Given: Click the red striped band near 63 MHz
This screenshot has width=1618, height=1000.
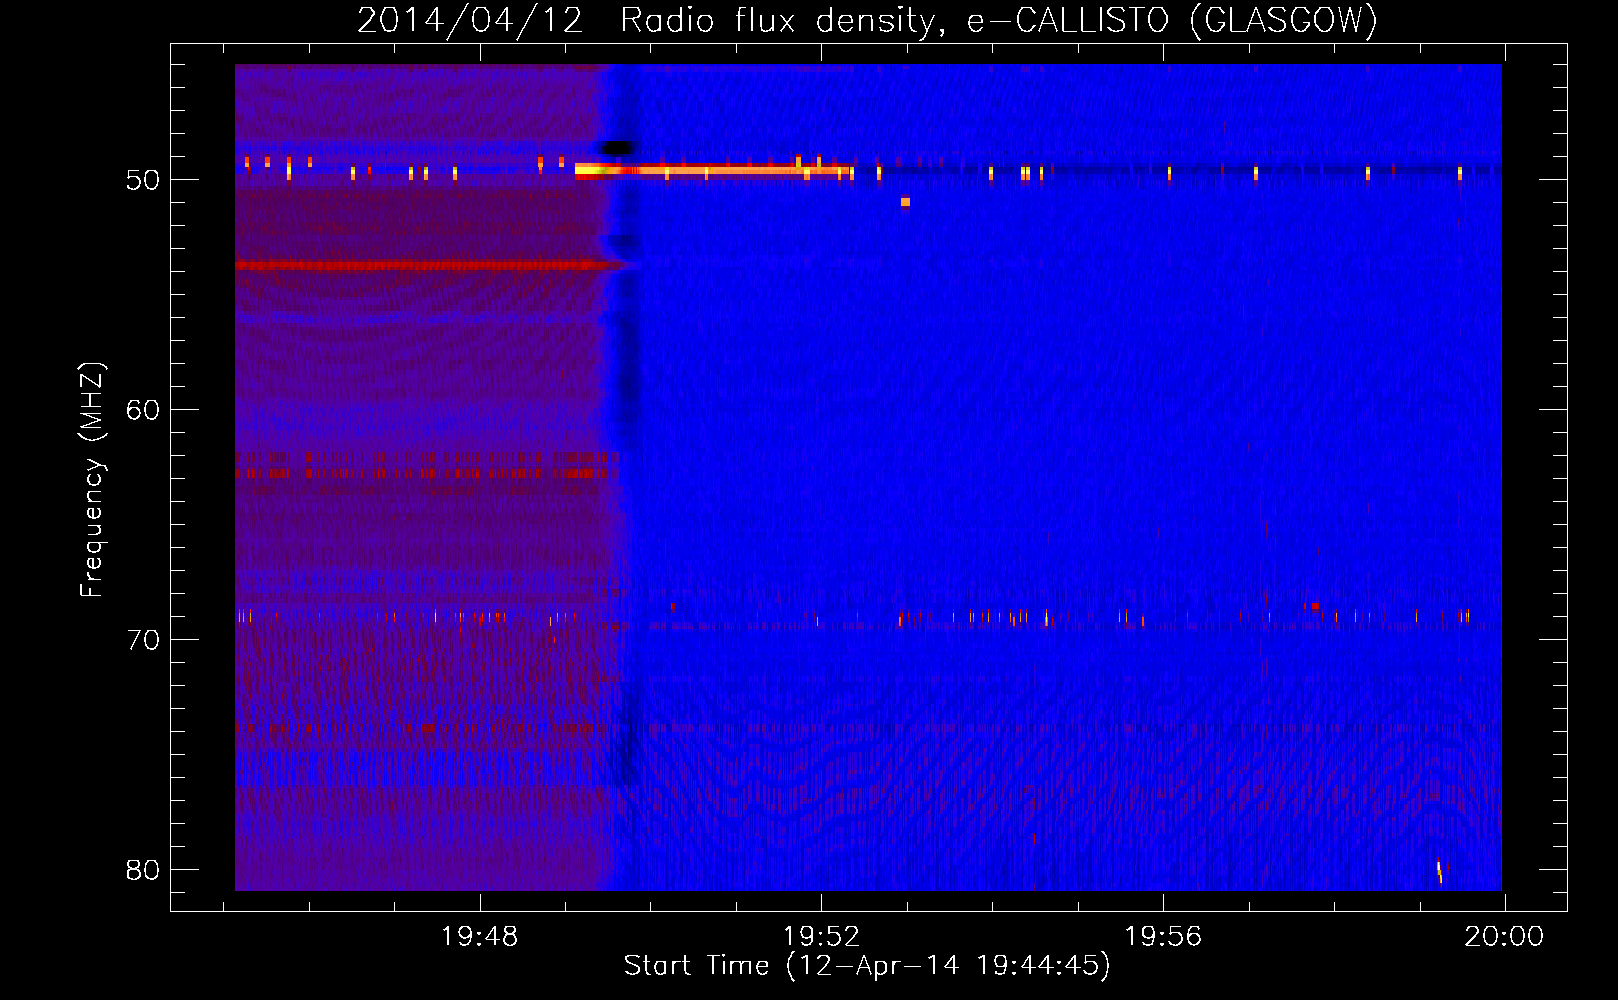Looking at the screenshot, I should (427, 472).
